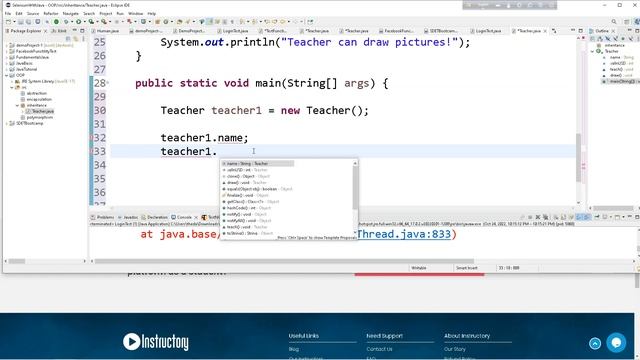
Task: Select the Package Explorer tab
Action: 23,31
